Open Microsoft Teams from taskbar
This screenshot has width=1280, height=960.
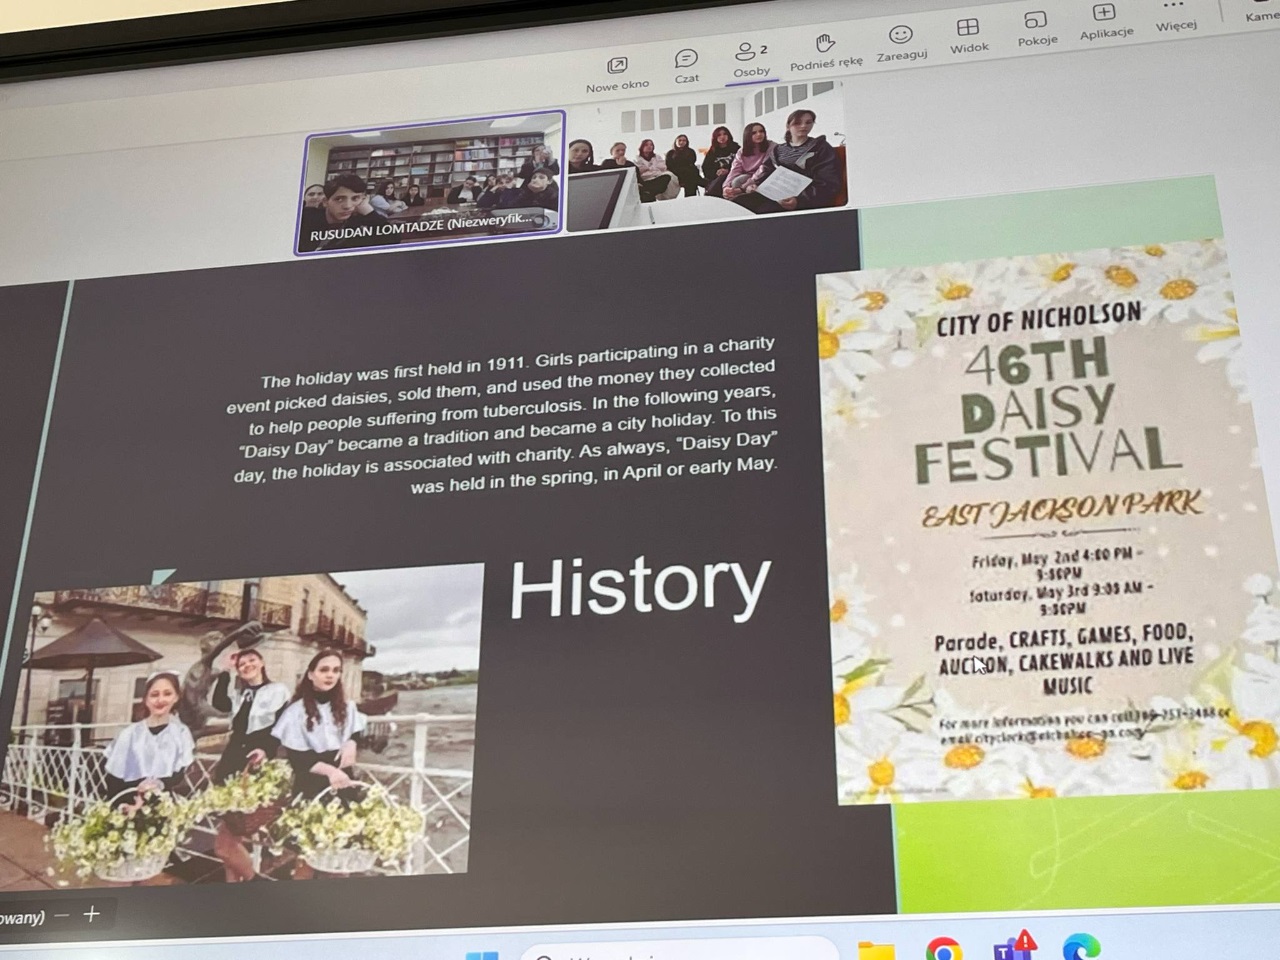pos(1014,946)
